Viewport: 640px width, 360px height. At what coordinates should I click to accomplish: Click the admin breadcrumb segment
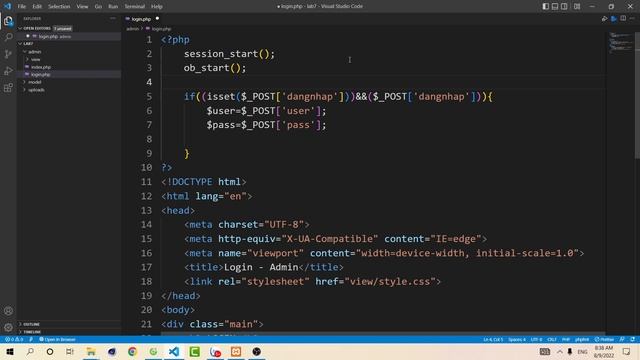132,29
